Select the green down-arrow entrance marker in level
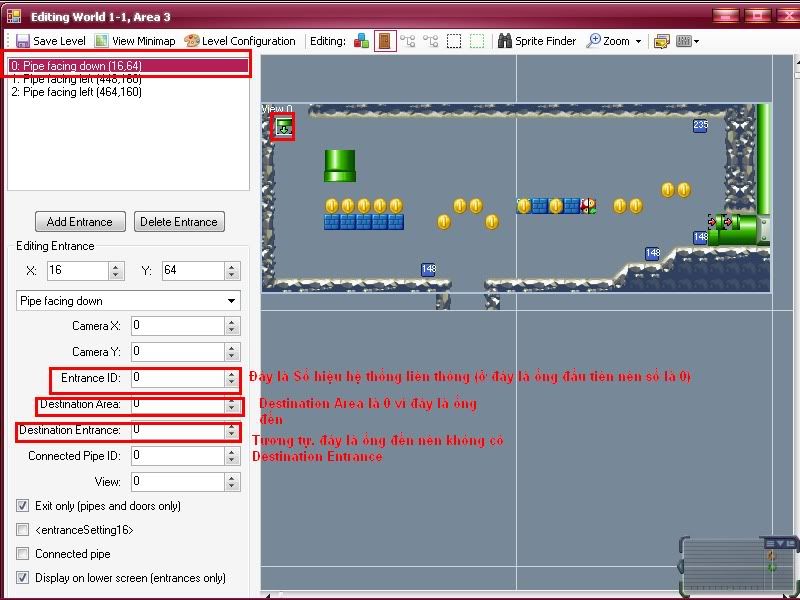This screenshot has height=600, width=800. point(284,127)
